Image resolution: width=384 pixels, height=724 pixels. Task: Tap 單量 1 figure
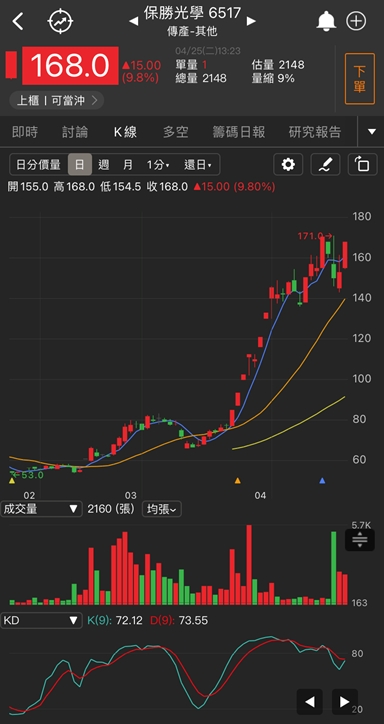tap(192, 65)
